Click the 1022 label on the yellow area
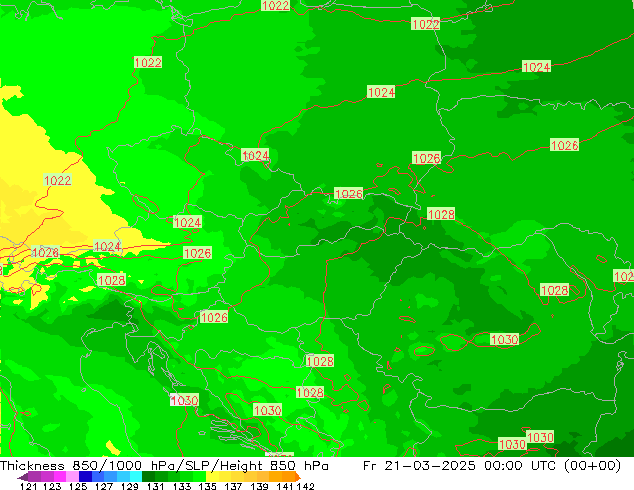The width and height of the screenshot is (634, 490). pos(57,180)
